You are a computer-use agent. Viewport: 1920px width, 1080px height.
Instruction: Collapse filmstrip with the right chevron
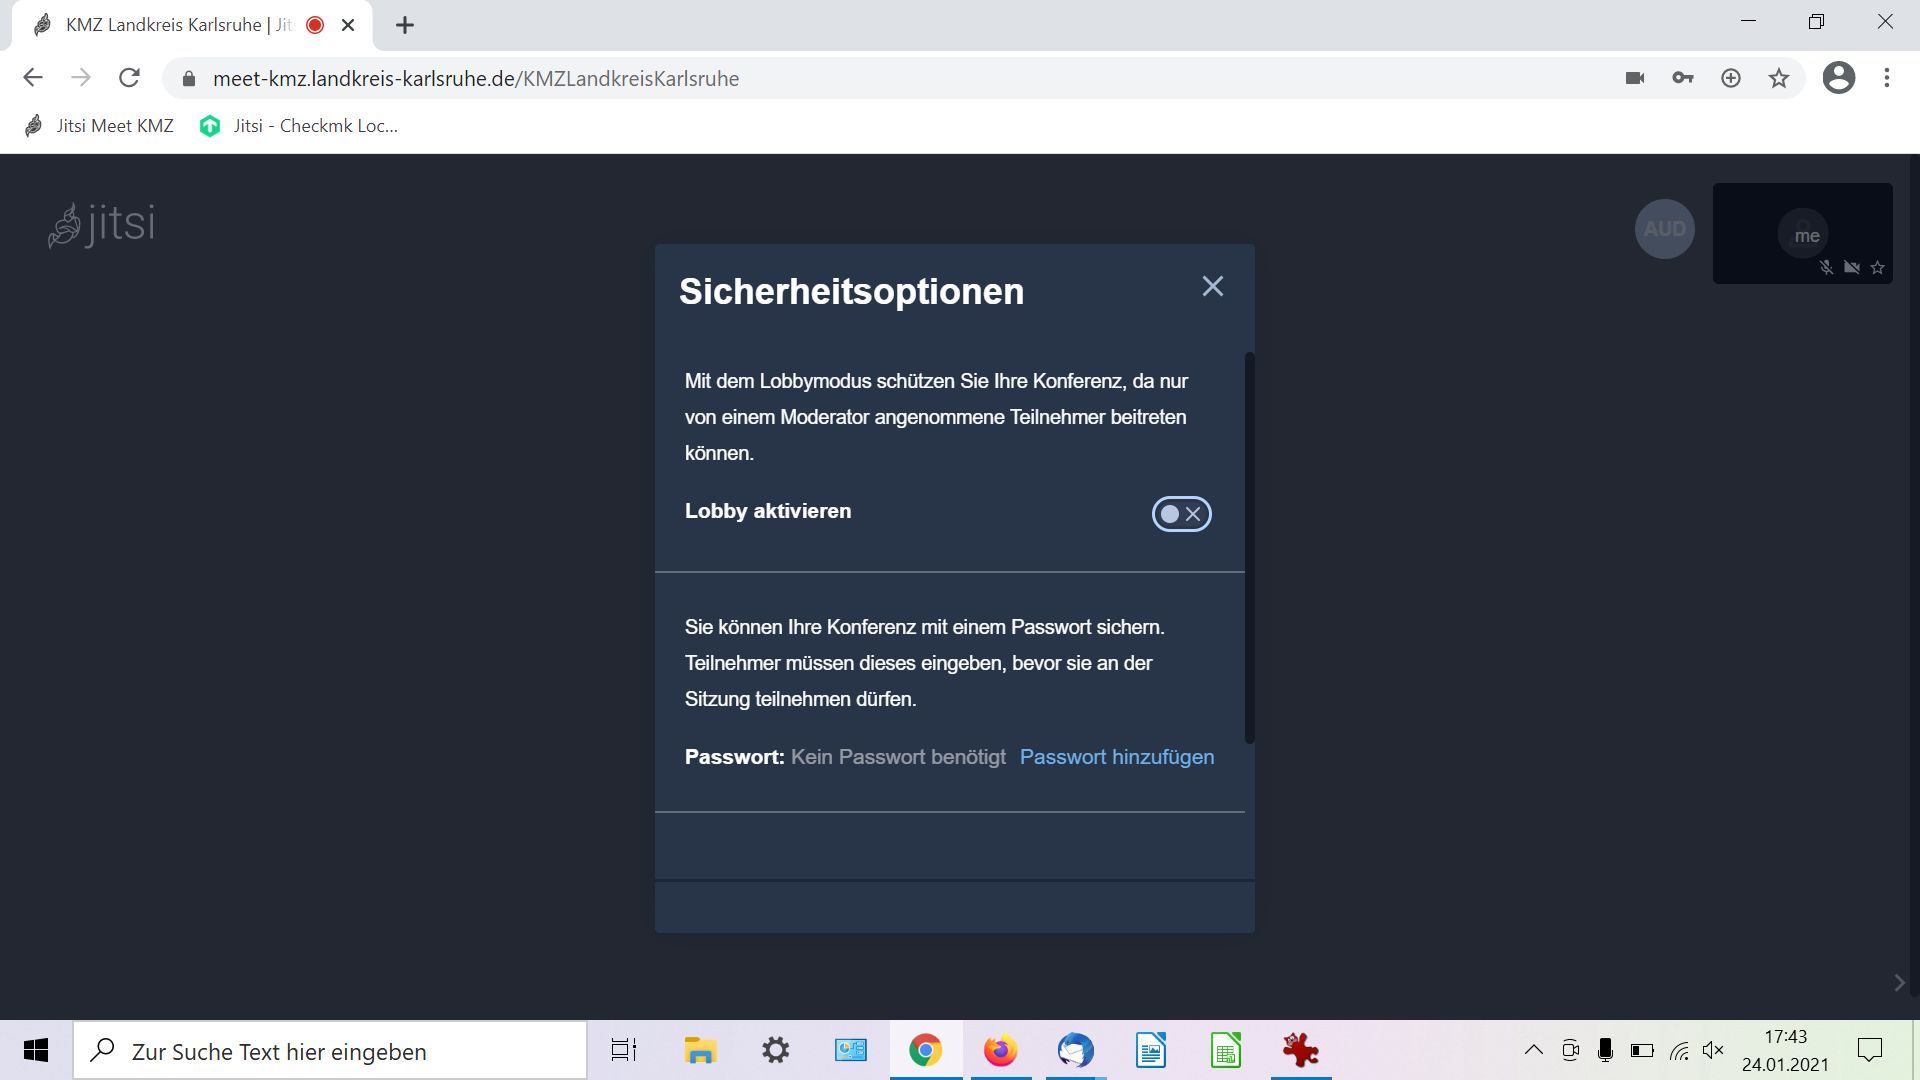click(x=1899, y=983)
